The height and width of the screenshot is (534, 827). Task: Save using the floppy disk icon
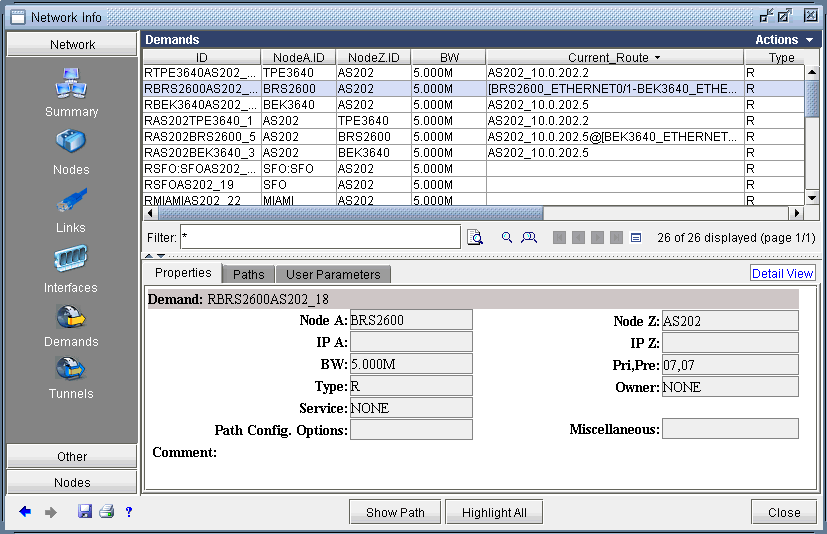85,512
